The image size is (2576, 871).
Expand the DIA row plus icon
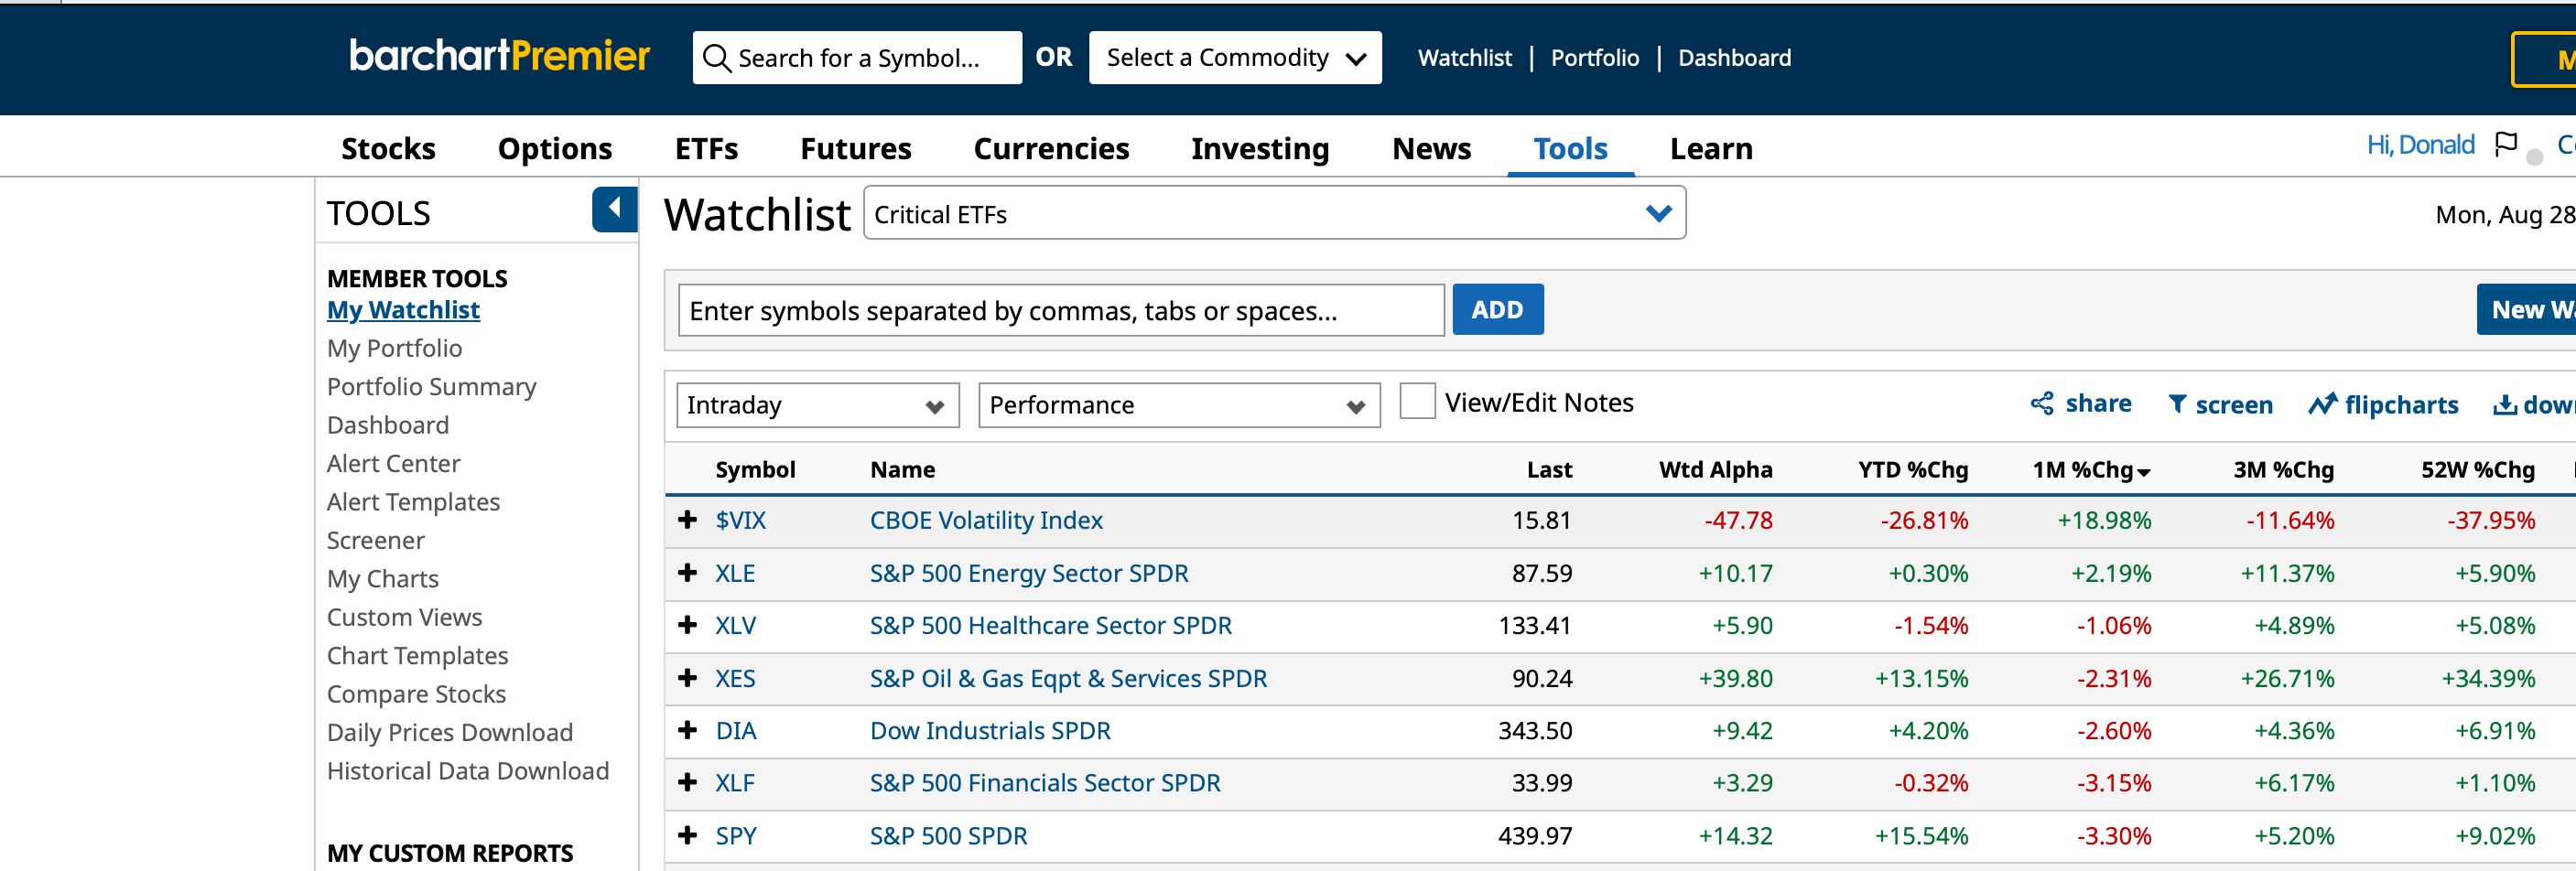click(x=687, y=730)
